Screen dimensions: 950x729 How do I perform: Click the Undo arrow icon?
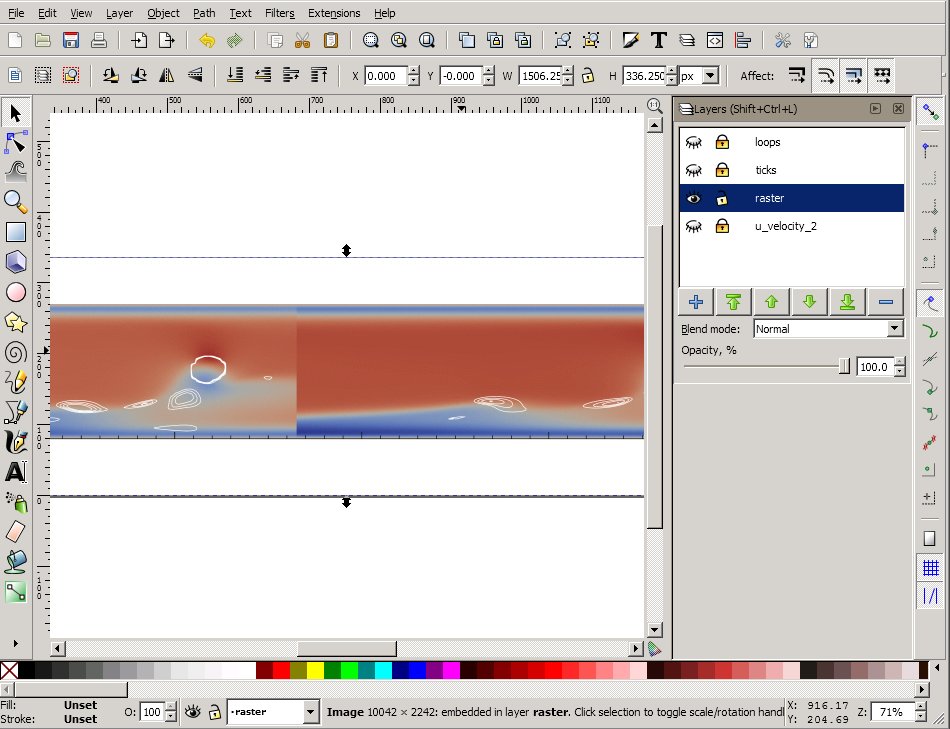tap(207, 41)
